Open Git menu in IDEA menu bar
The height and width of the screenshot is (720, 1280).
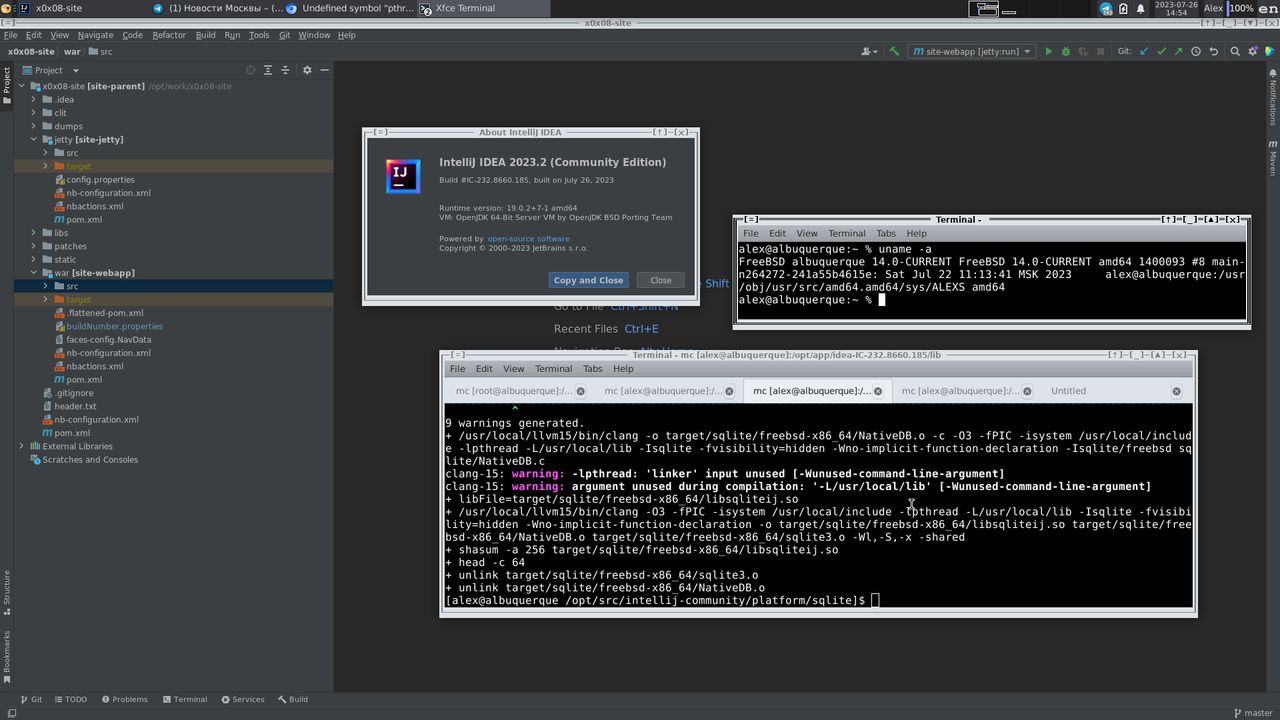click(x=284, y=35)
